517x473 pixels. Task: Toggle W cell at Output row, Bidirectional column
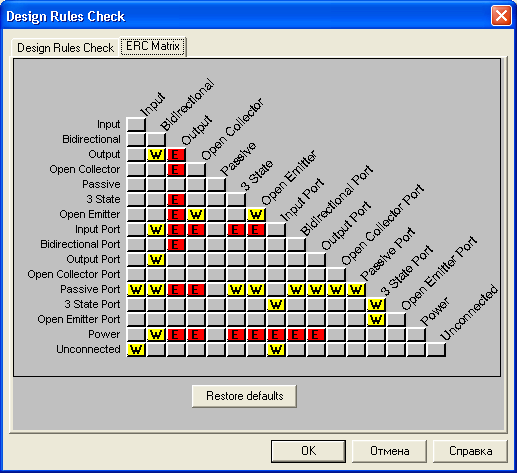tap(156, 154)
